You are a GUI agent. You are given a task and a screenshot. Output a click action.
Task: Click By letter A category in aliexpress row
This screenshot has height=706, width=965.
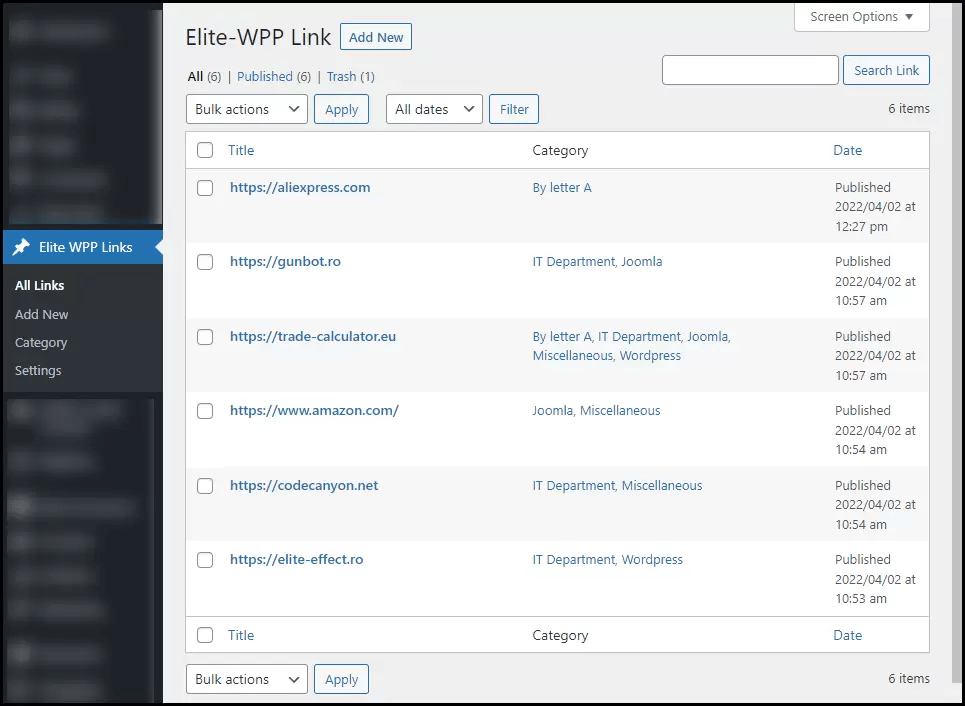tap(562, 188)
